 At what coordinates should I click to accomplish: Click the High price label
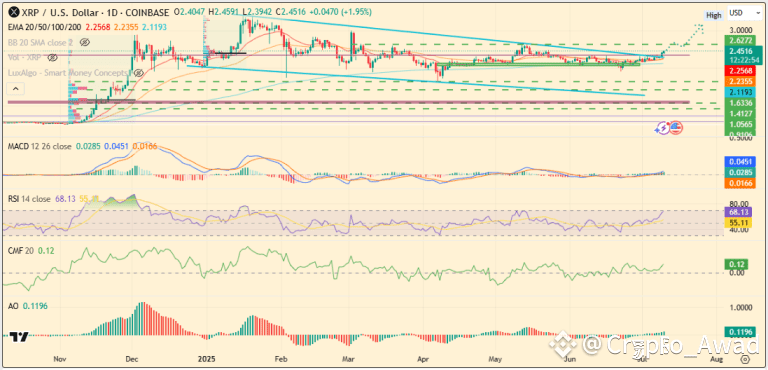tap(714, 15)
